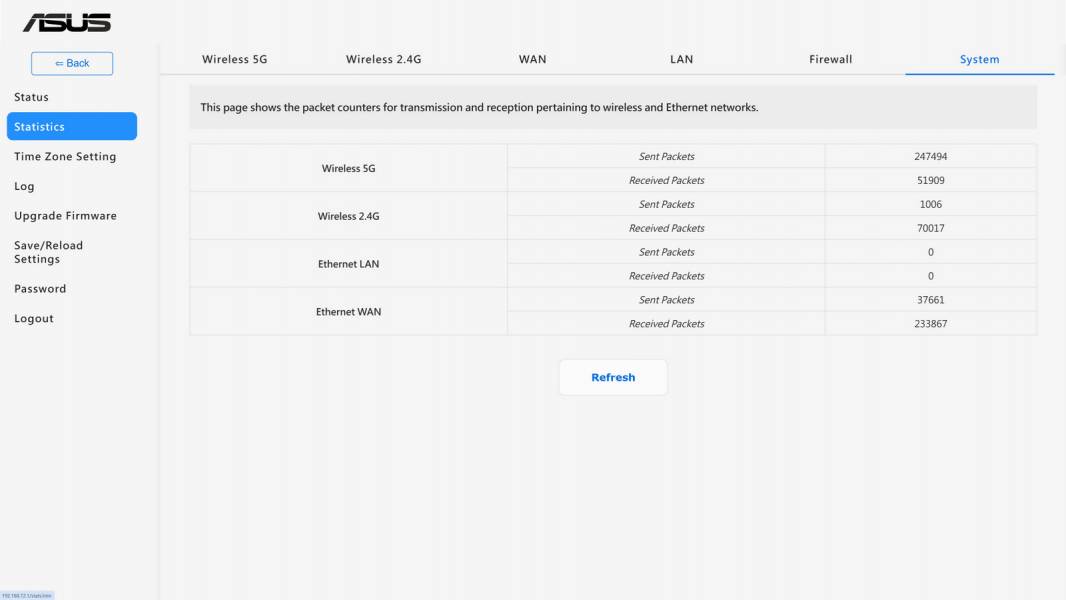Switch to the Firewall tab
This screenshot has width=1066, height=600.
click(830, 59)
